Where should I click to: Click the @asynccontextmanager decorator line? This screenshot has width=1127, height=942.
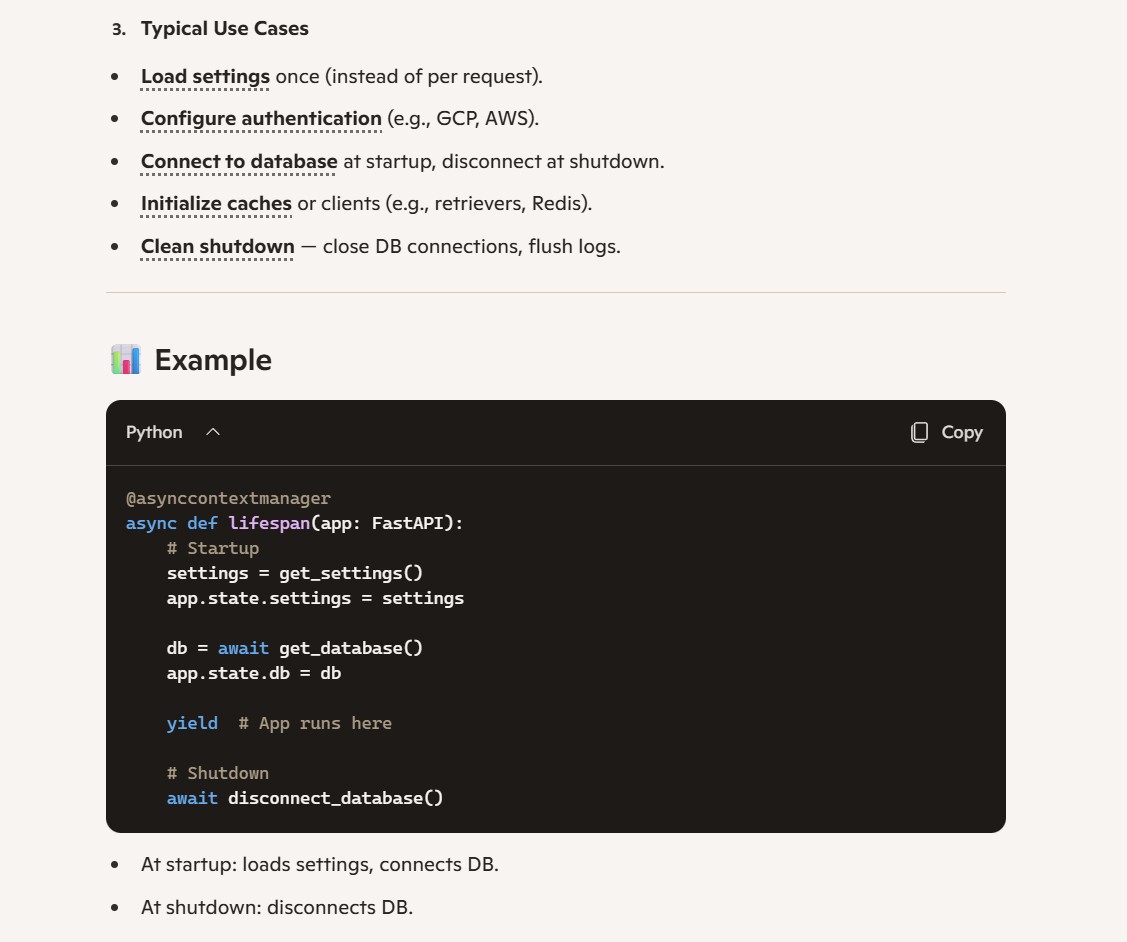pos(228,498)
